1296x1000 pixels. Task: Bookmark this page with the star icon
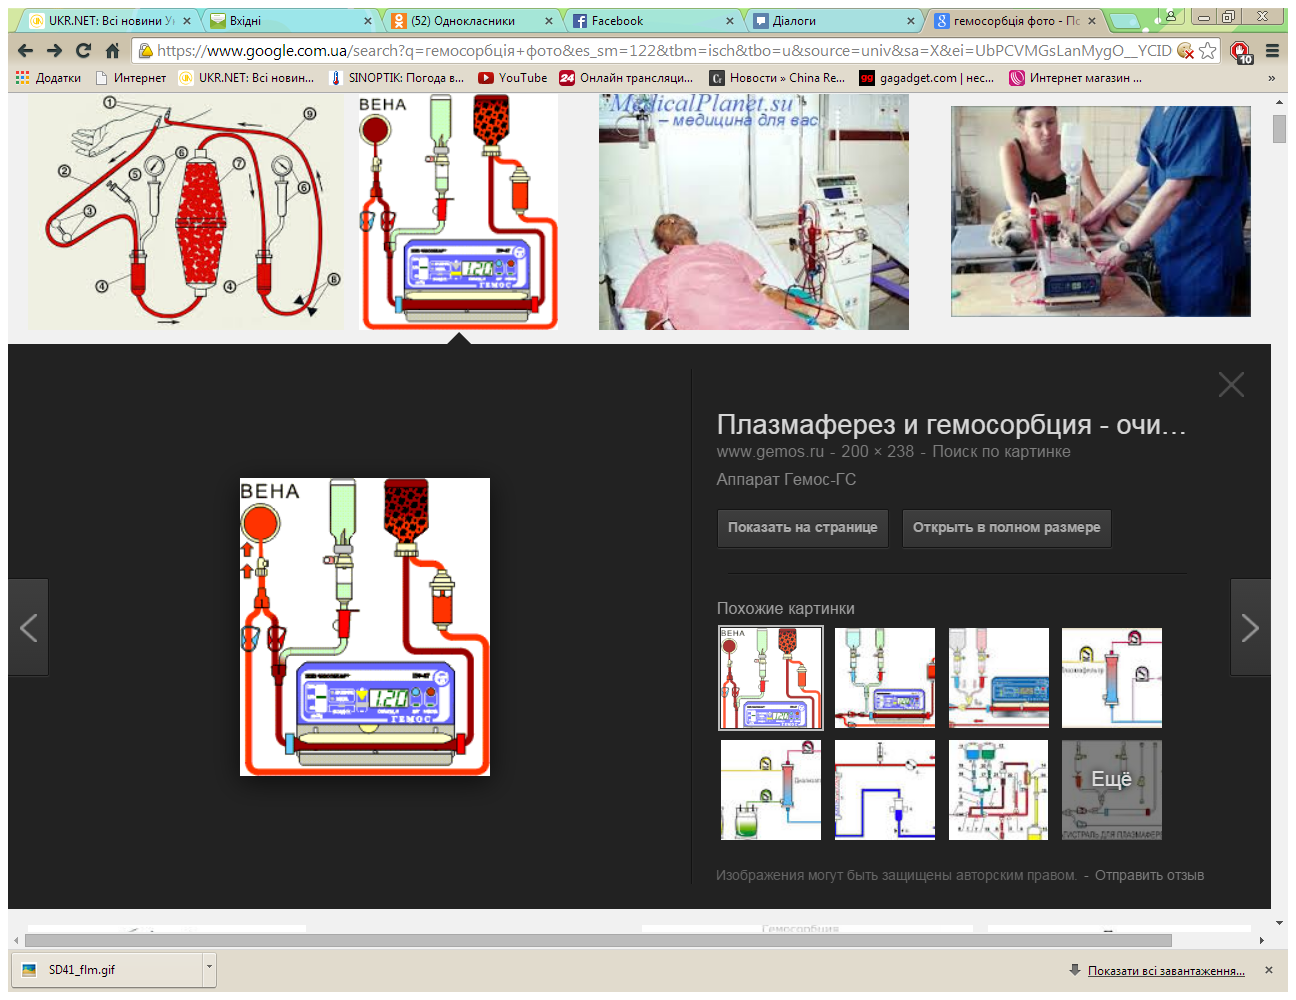click(1208, 50)
